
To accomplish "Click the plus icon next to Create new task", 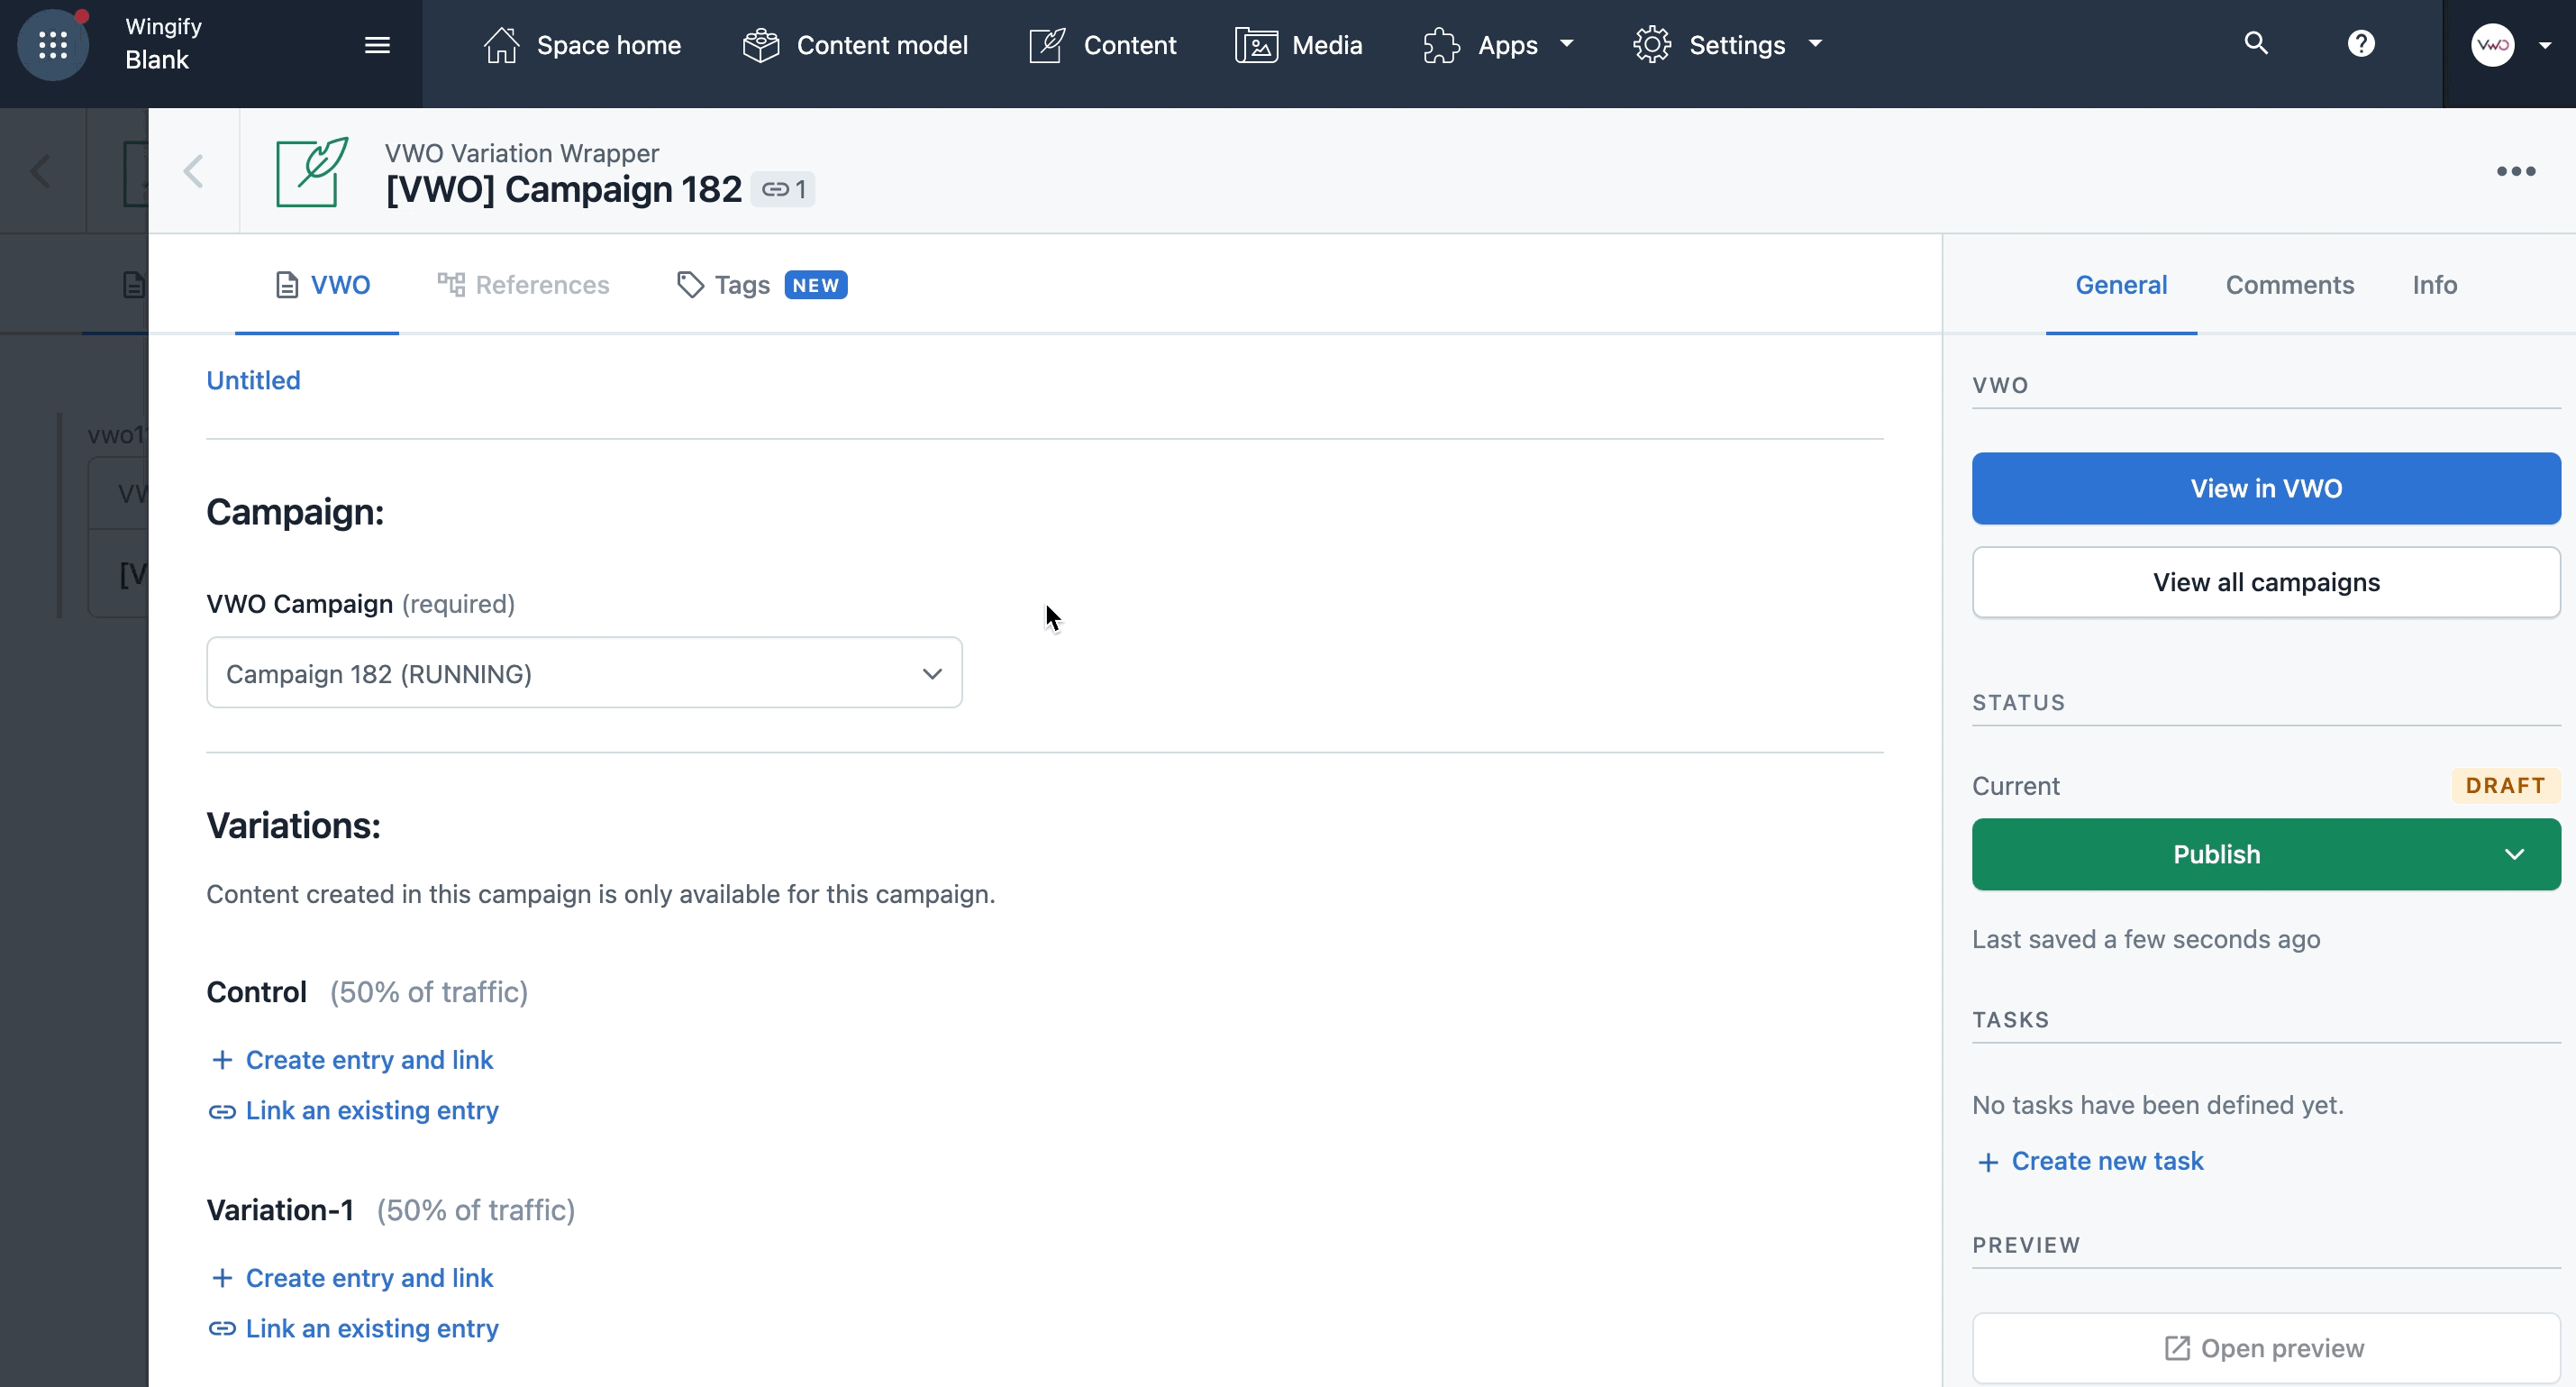I will click(1988, 1162).
